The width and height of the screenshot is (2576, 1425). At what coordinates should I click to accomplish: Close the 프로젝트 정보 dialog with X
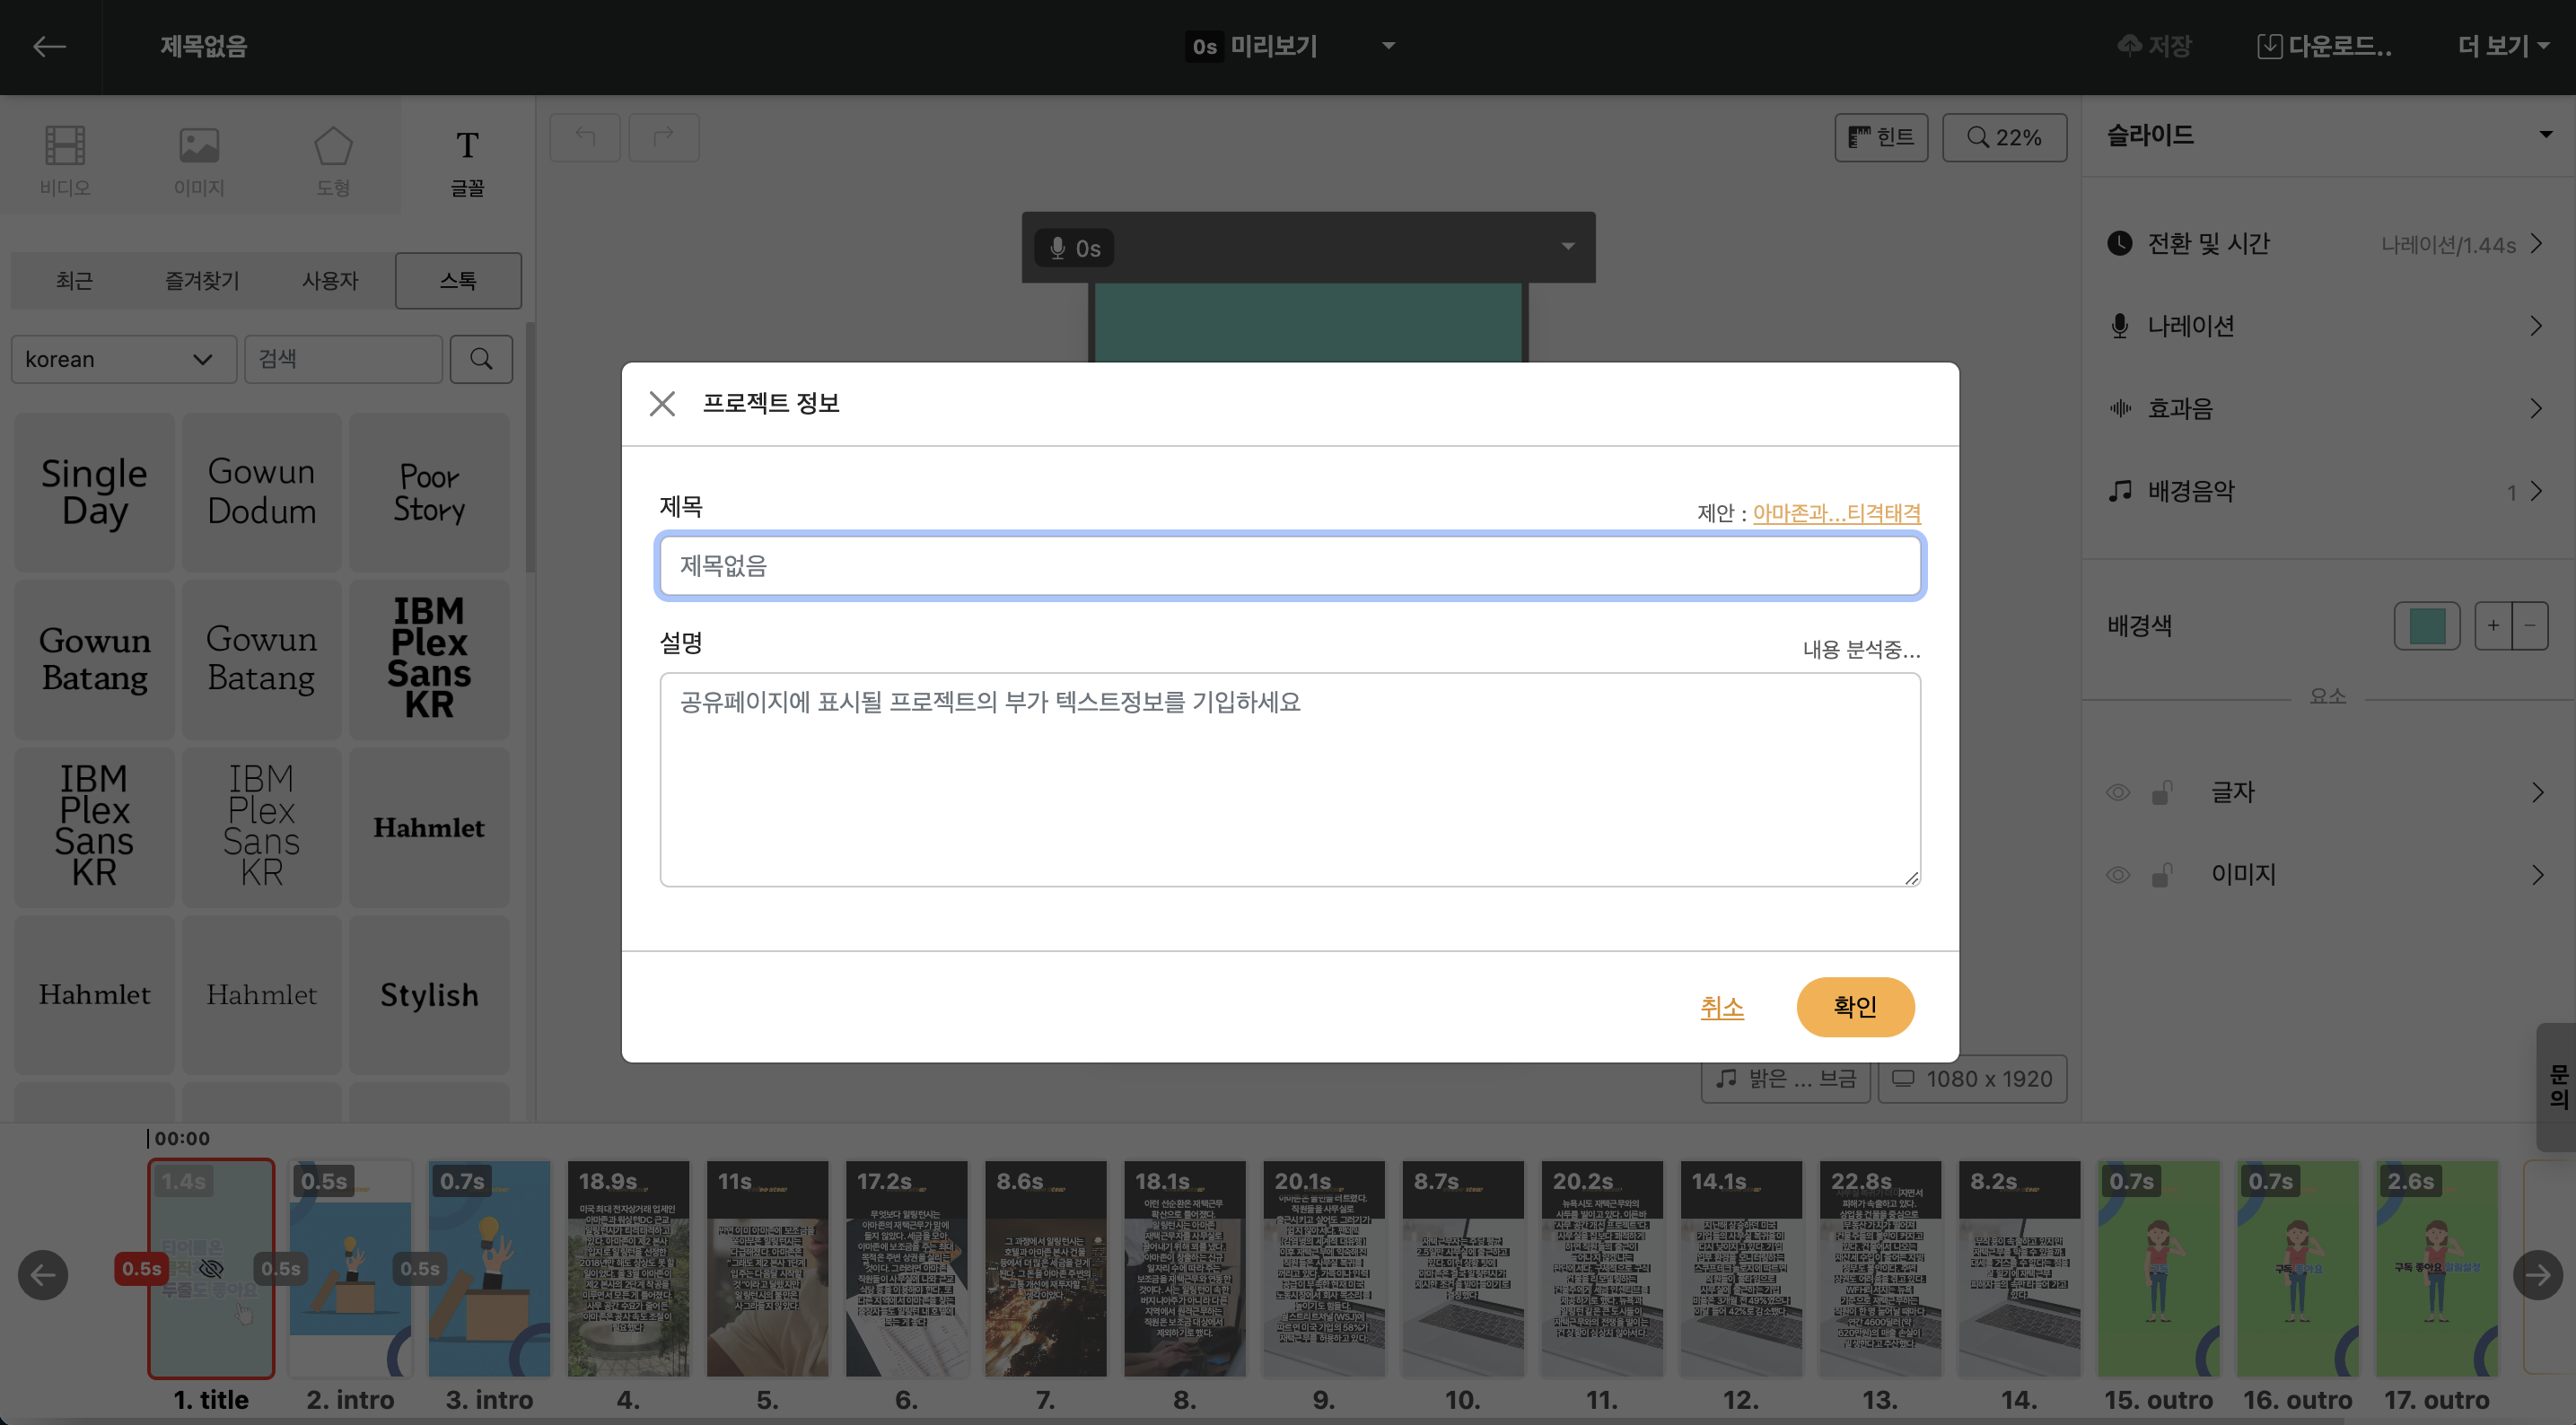click(x=662, y=403)
